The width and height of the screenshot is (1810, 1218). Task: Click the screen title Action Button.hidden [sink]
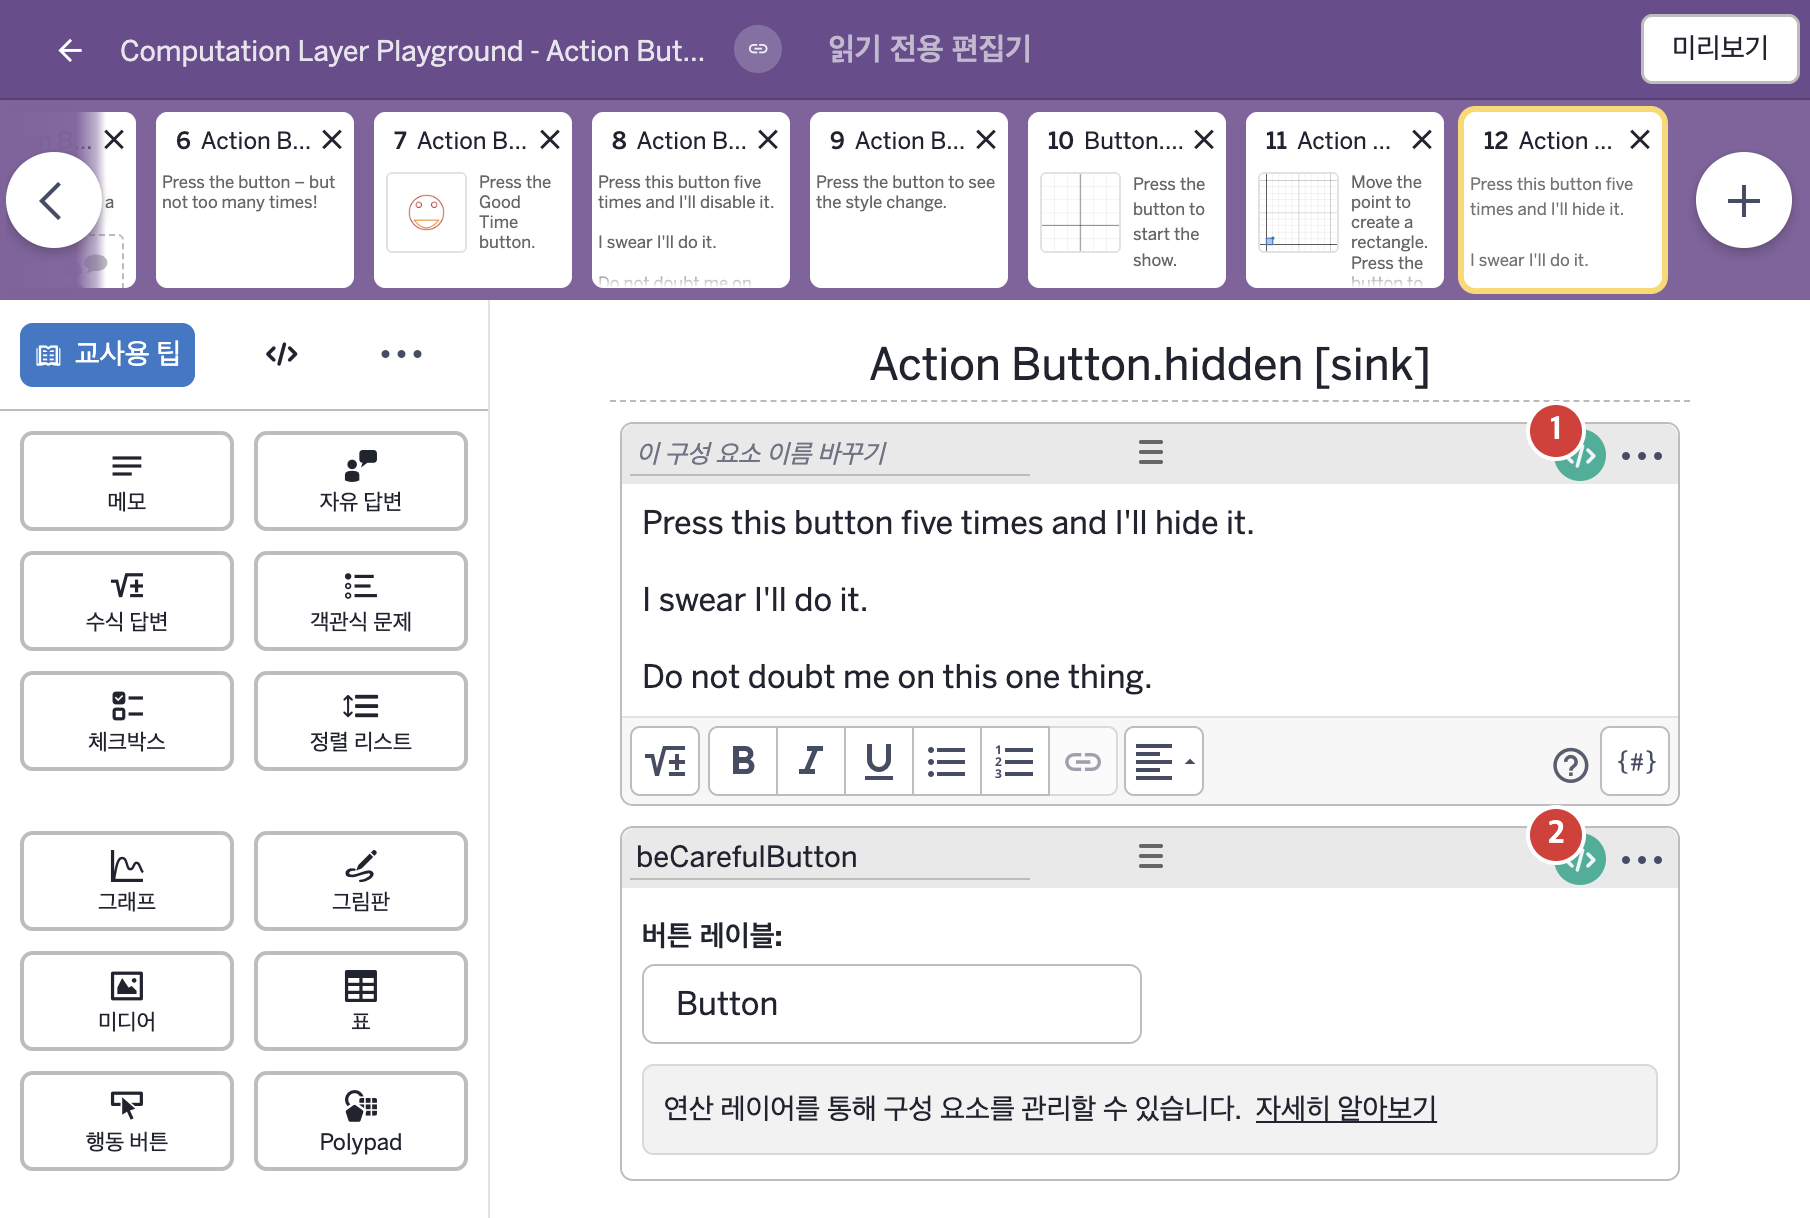pos(1150,364)
